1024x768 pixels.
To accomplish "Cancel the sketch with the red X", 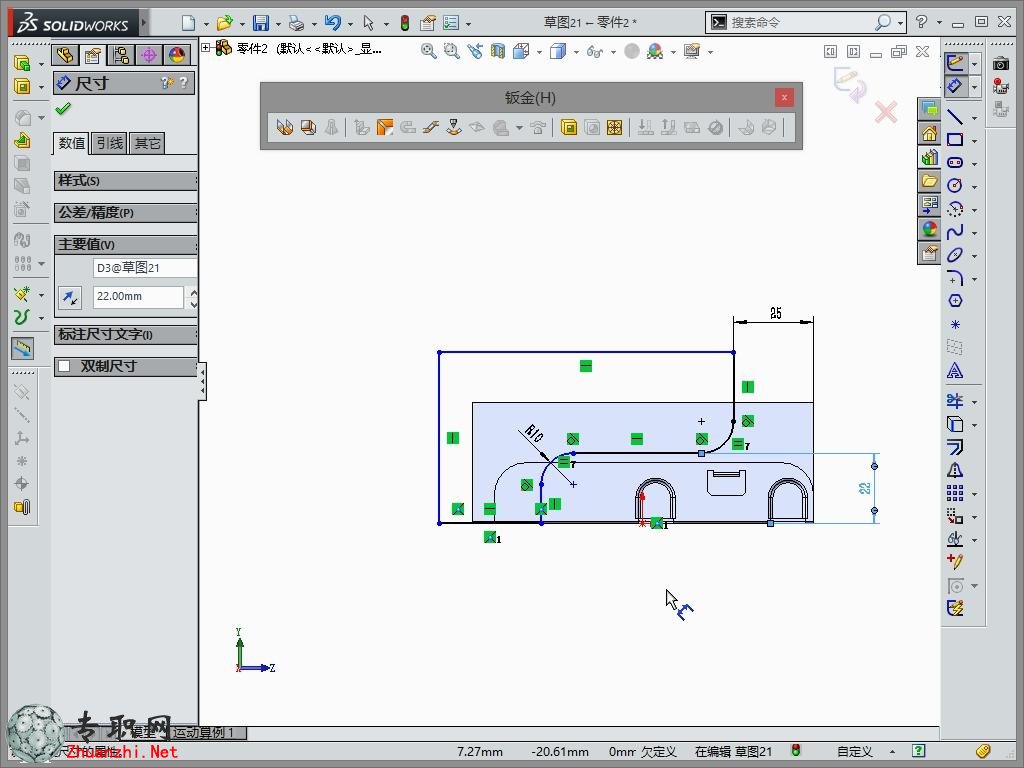I will (x=886, y=112).
